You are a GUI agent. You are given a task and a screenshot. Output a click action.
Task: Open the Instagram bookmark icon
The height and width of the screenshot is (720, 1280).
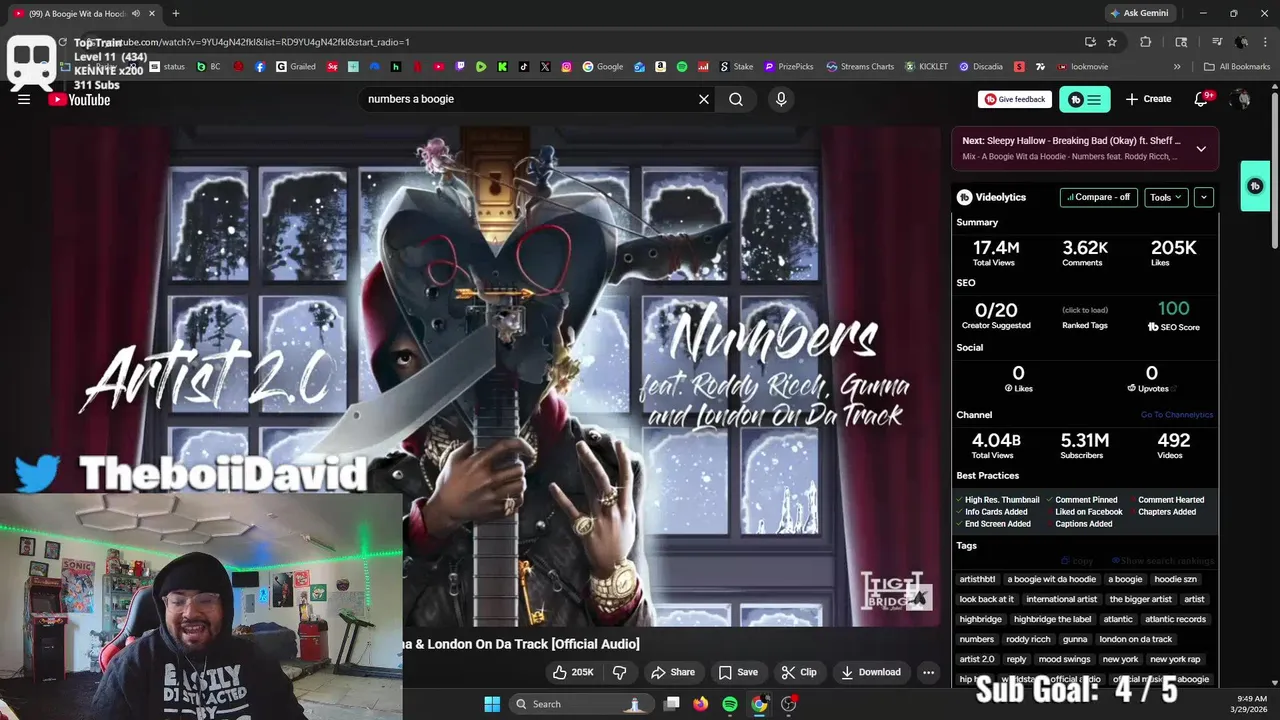(566, 67)
